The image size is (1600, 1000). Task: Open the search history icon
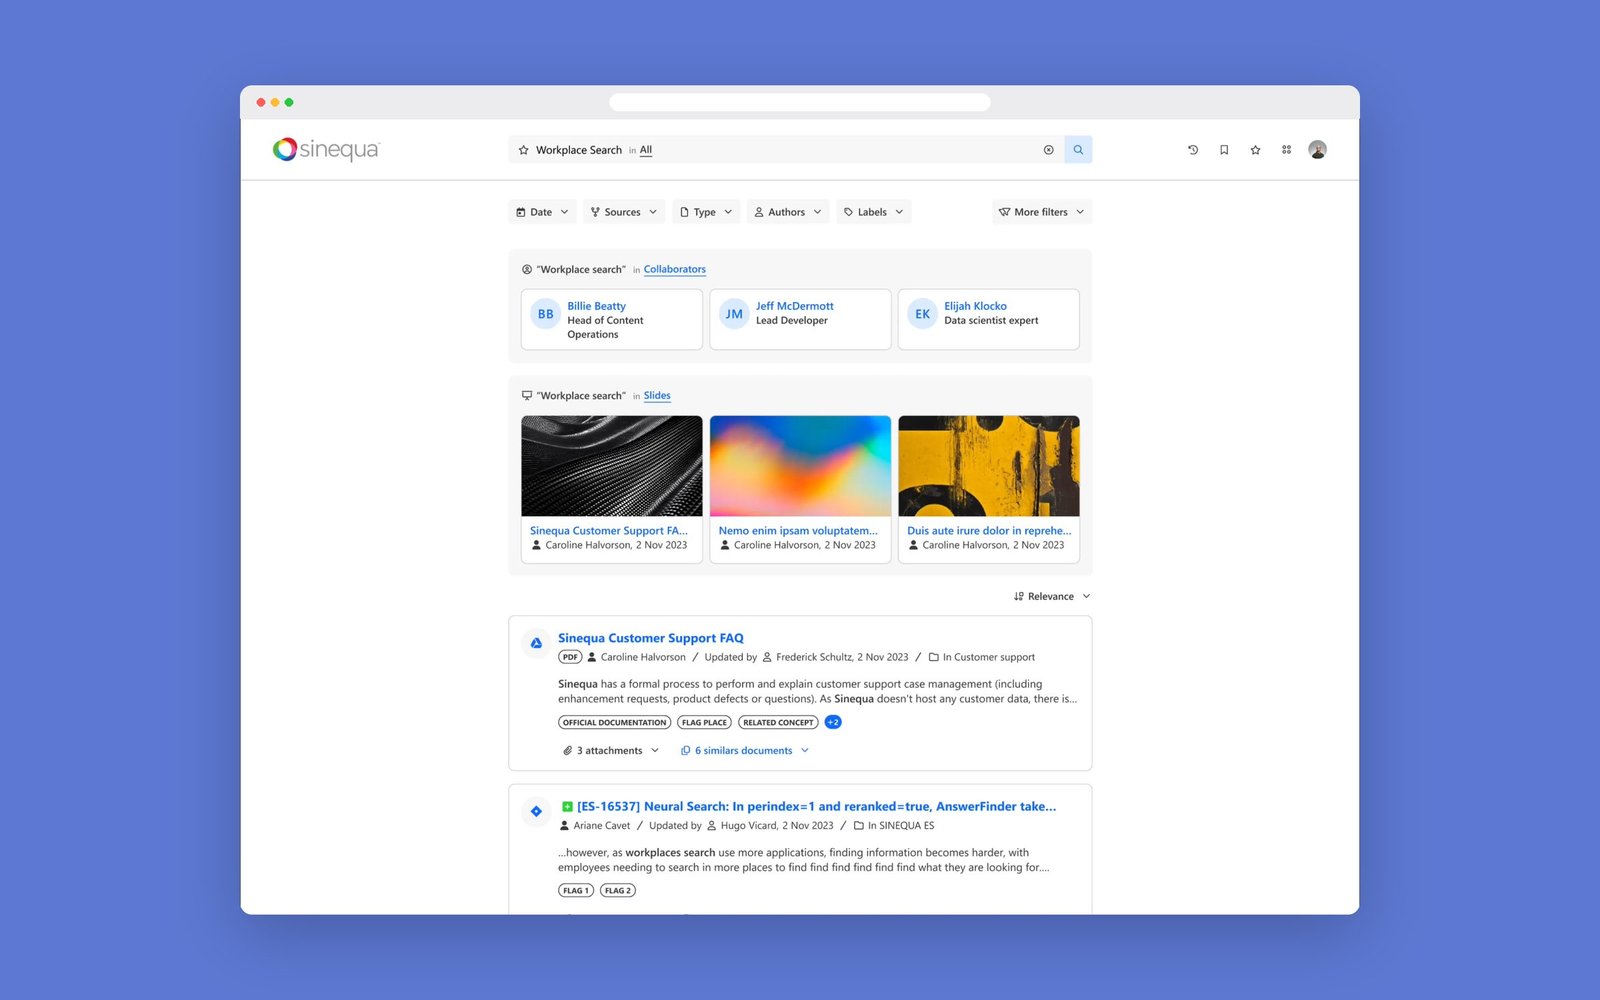pyautogui.click(x=1193, y=150)
